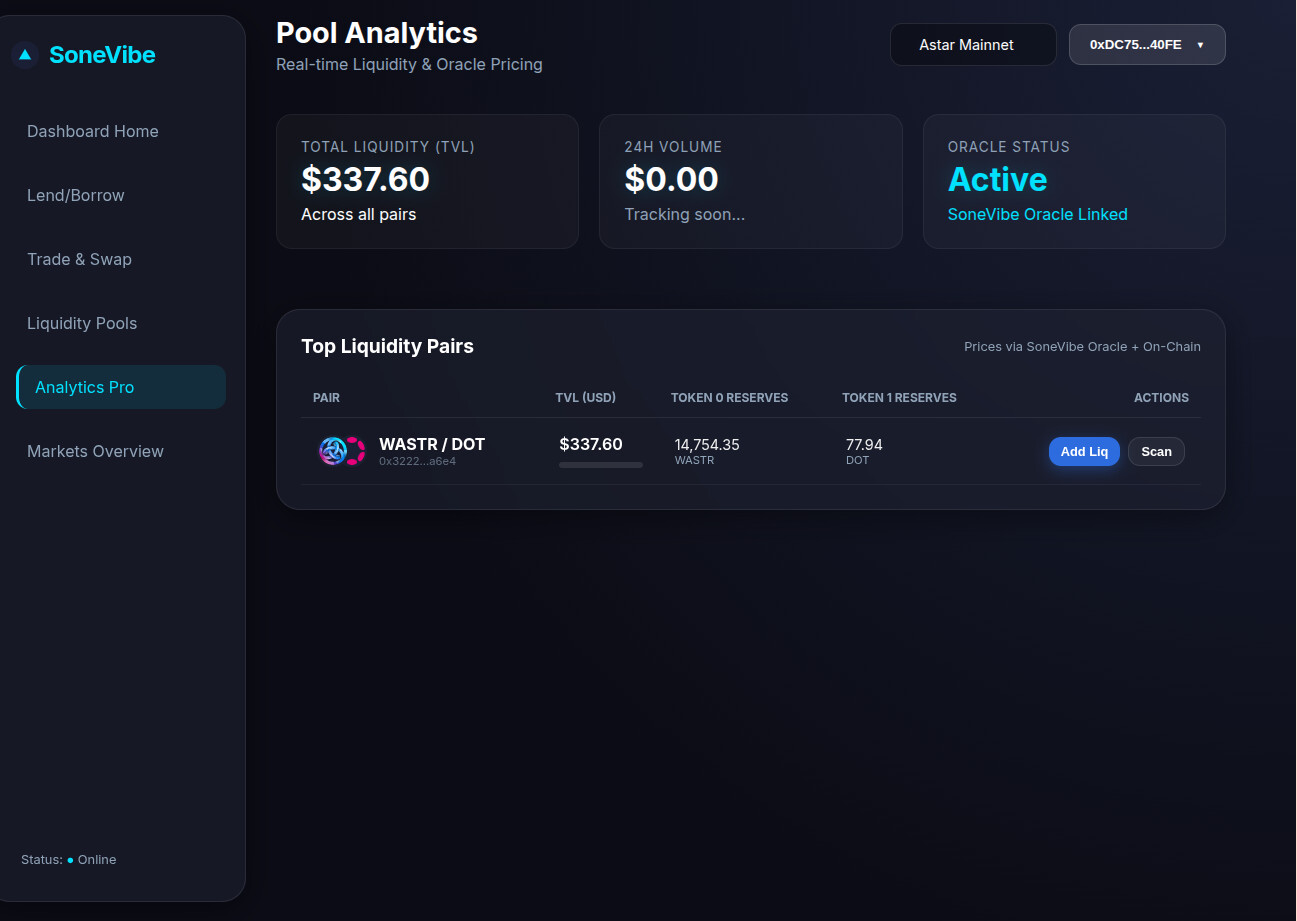Click the TOKEN 0 RESERVES column header
This screenshot has width=1297, height=921.
click(729, 397)
